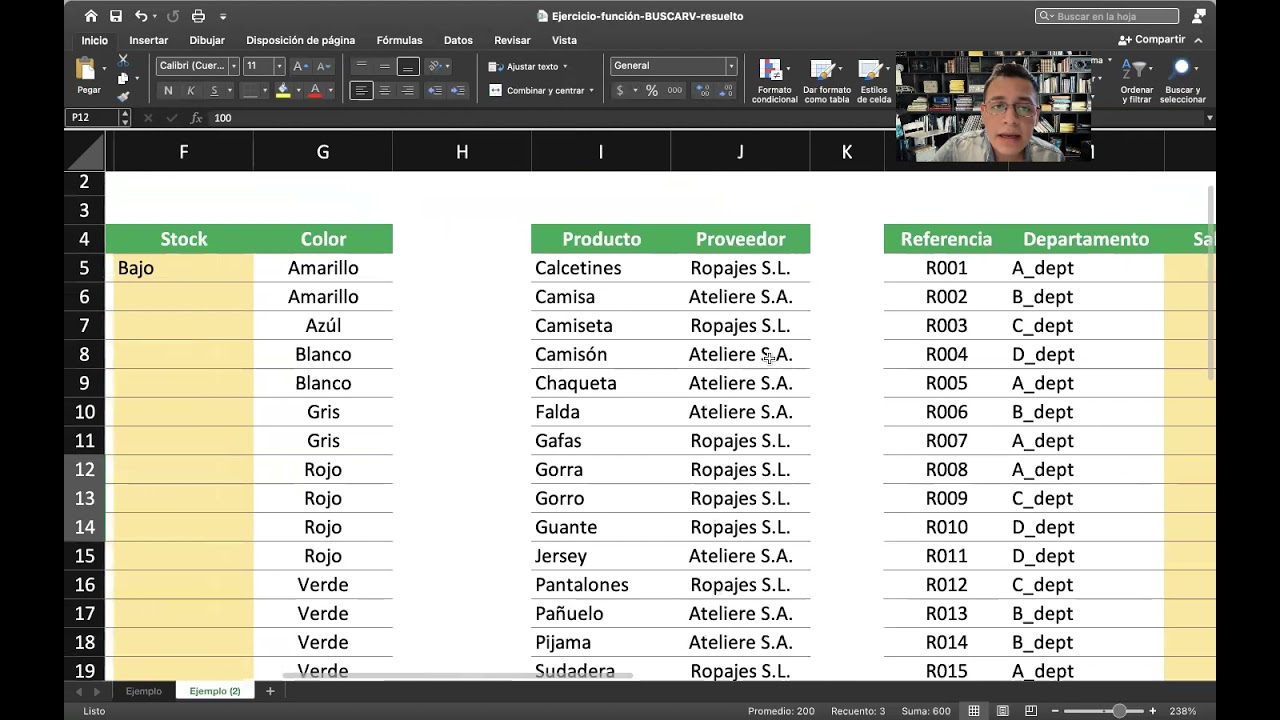Open Buscar y seleccionar menu

coord(1183,81)
